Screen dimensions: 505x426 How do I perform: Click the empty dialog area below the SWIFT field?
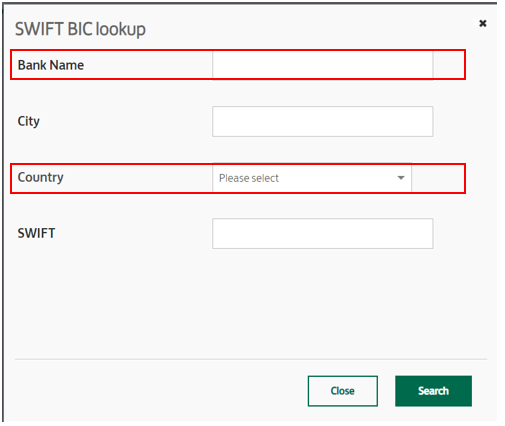251,303
